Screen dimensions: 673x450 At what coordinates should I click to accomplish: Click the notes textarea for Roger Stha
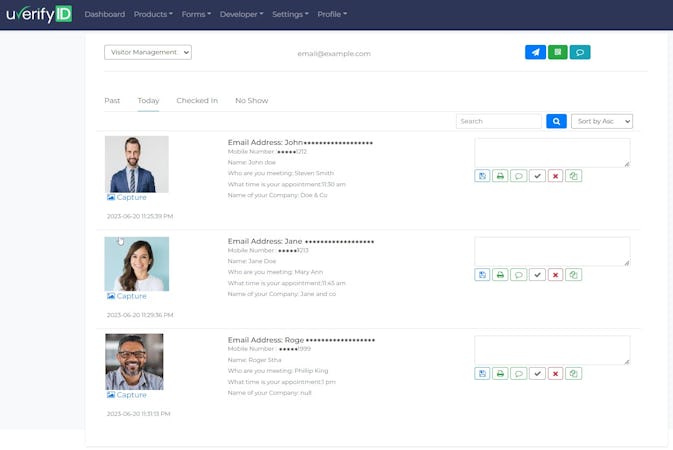552,350
